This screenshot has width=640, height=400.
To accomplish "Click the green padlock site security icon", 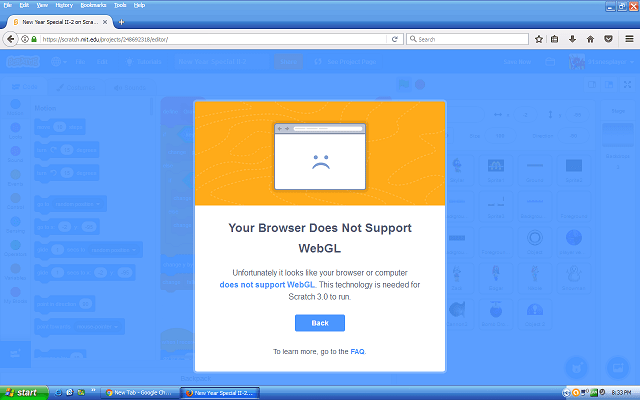I will coord(34,39).
